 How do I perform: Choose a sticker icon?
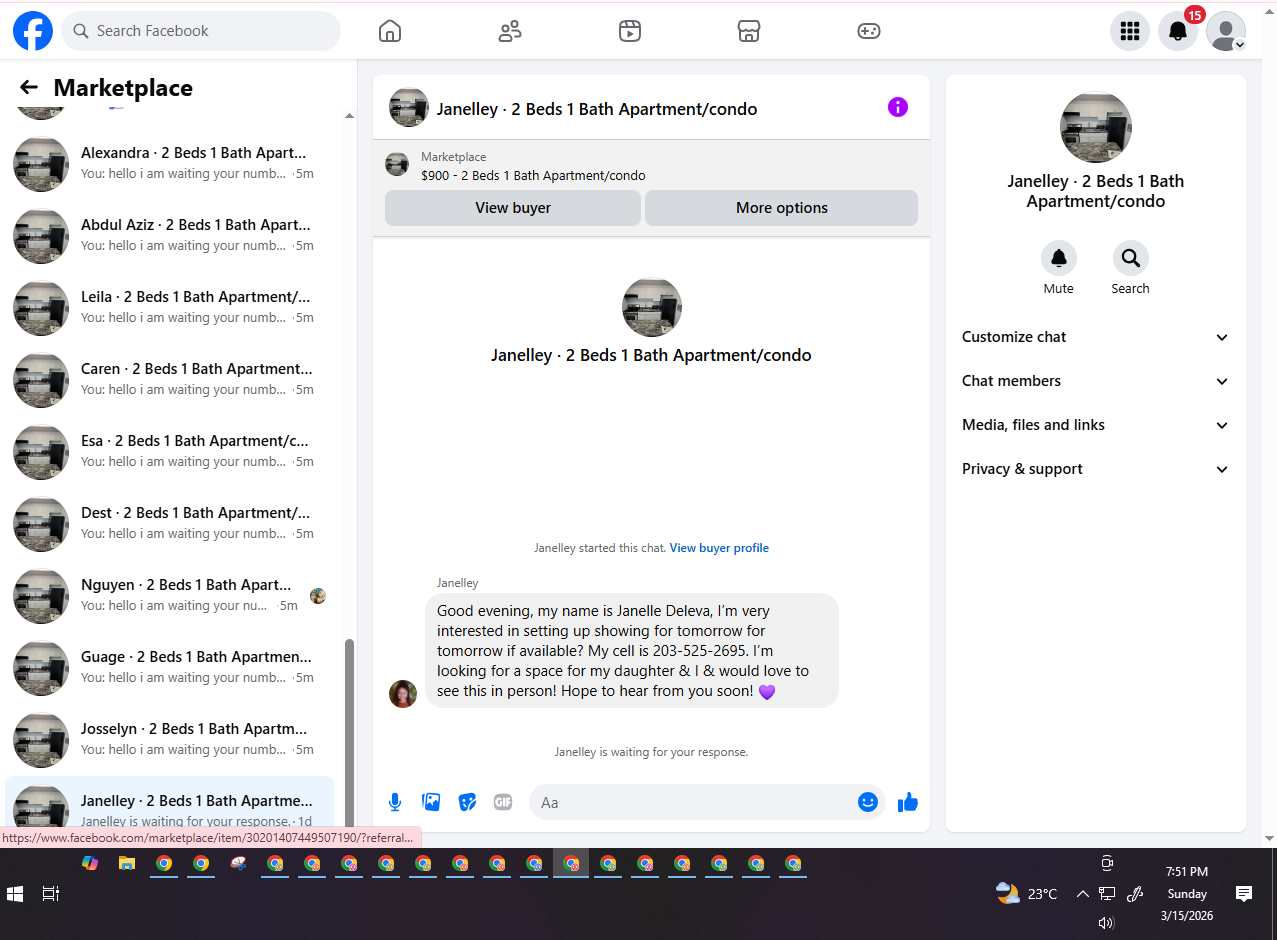click(467, 802)
